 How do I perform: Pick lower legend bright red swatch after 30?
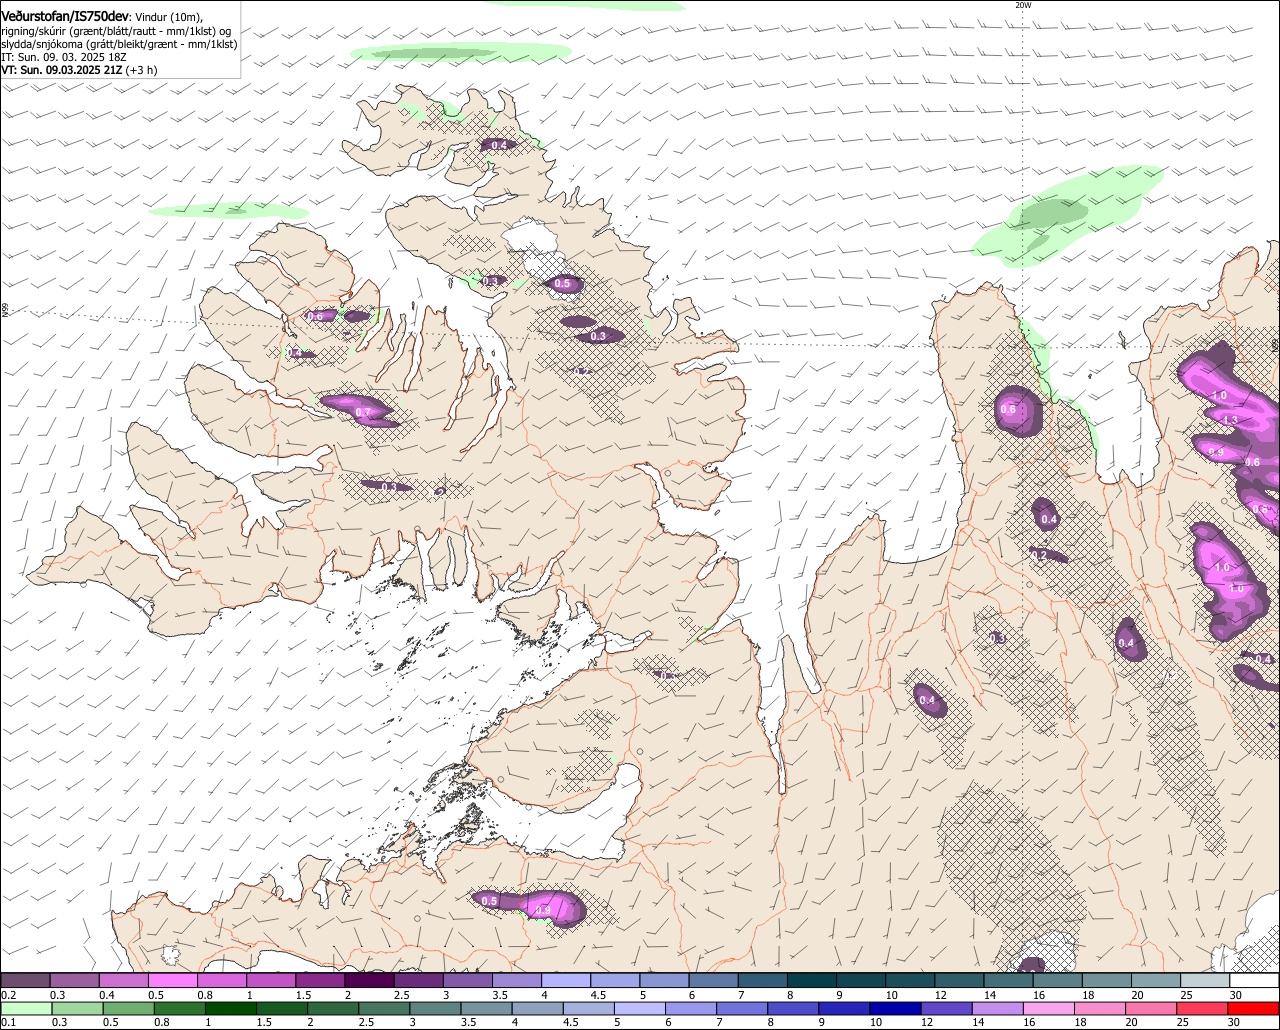[1255, 1008]
